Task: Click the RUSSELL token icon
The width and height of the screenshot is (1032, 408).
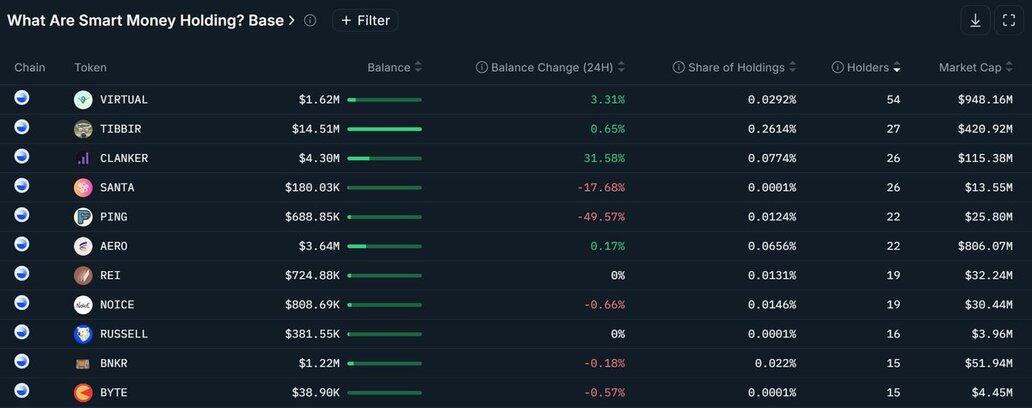Action: pos(83,334)
